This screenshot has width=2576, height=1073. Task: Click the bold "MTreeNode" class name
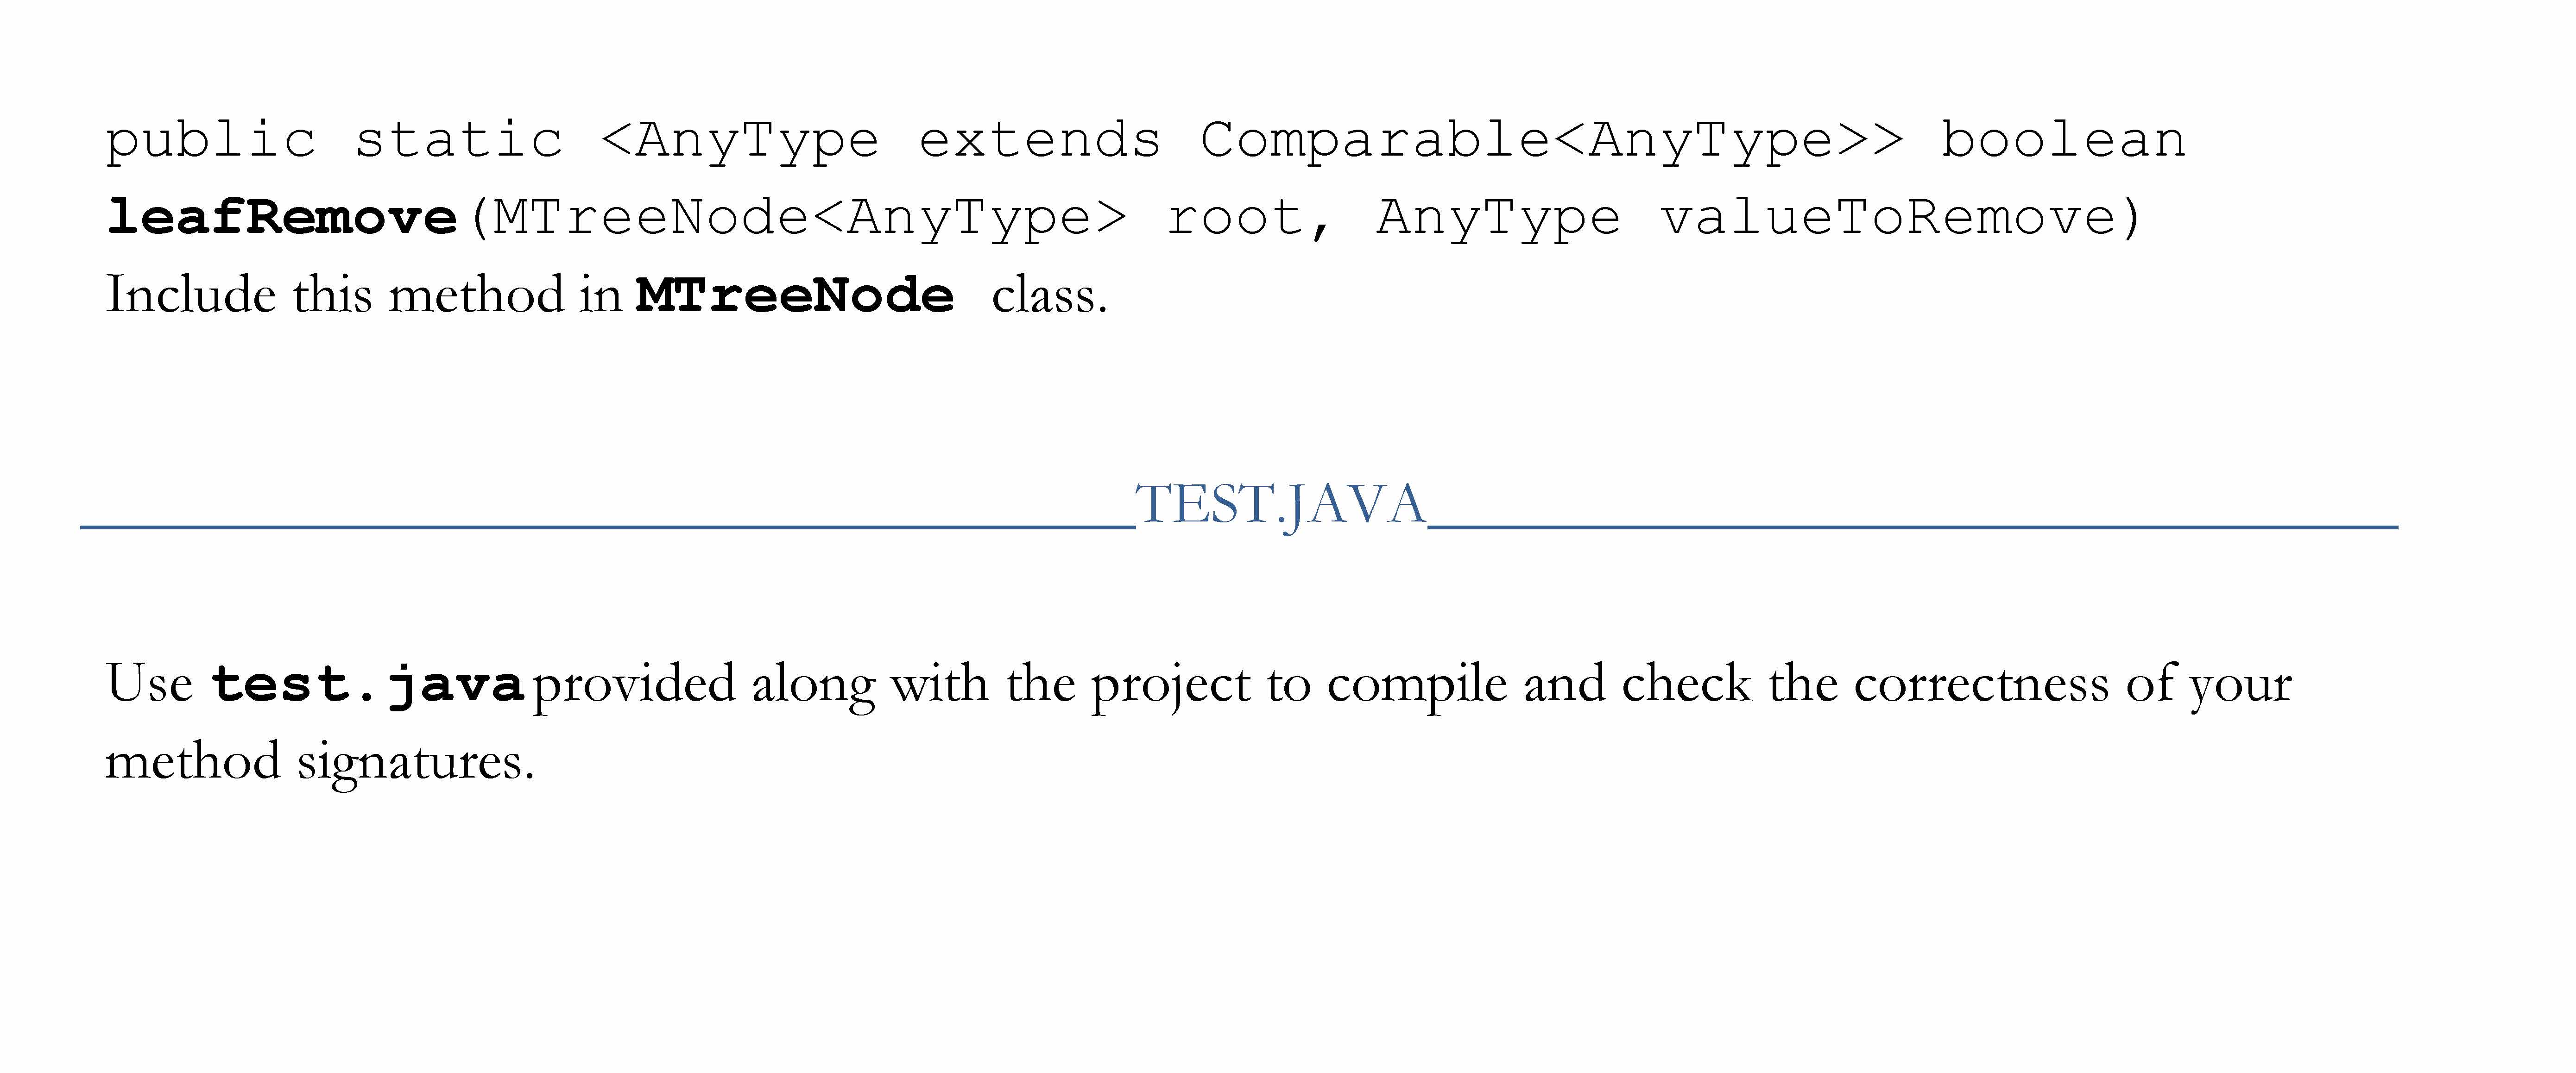coord(795,296)
